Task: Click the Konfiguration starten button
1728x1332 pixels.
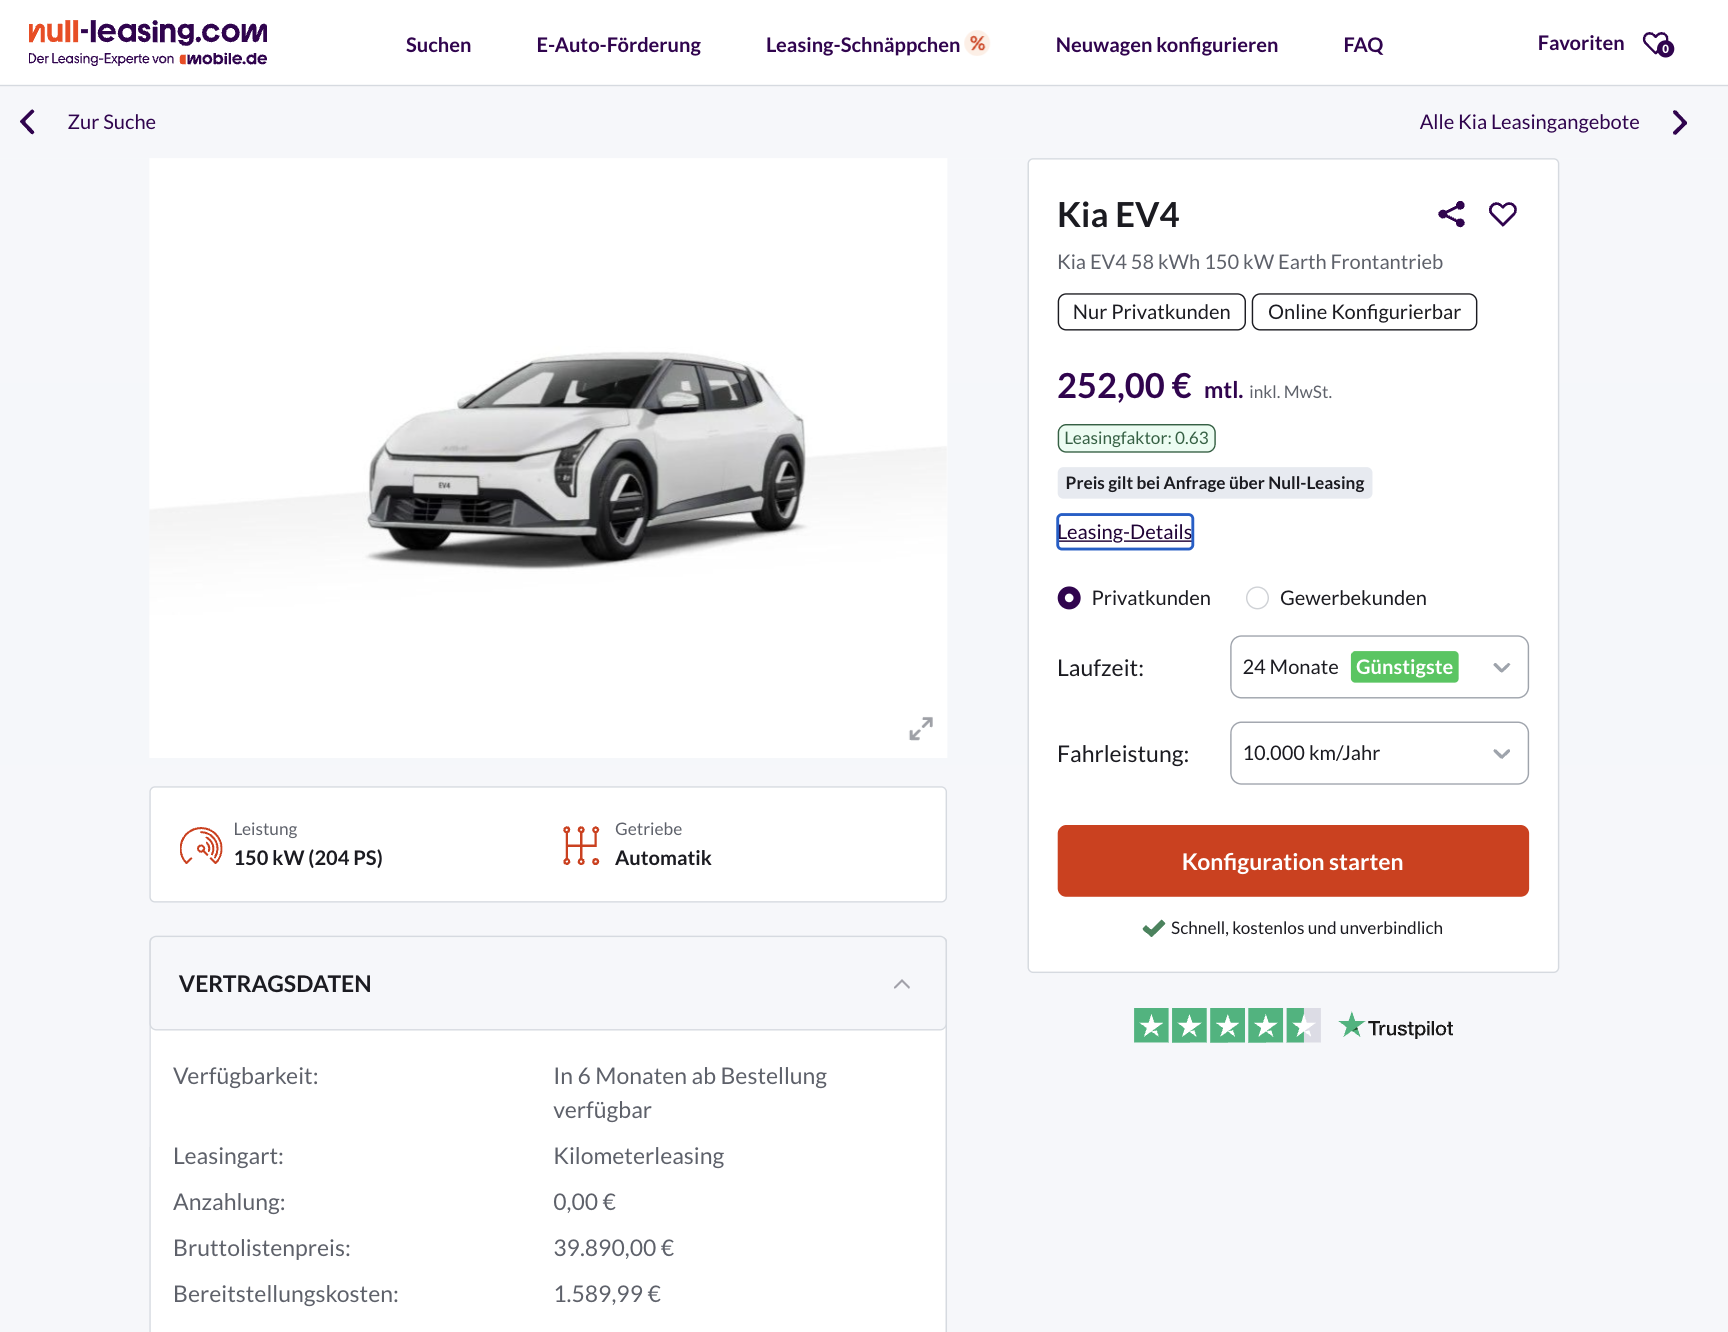Action: point(1292,861)
